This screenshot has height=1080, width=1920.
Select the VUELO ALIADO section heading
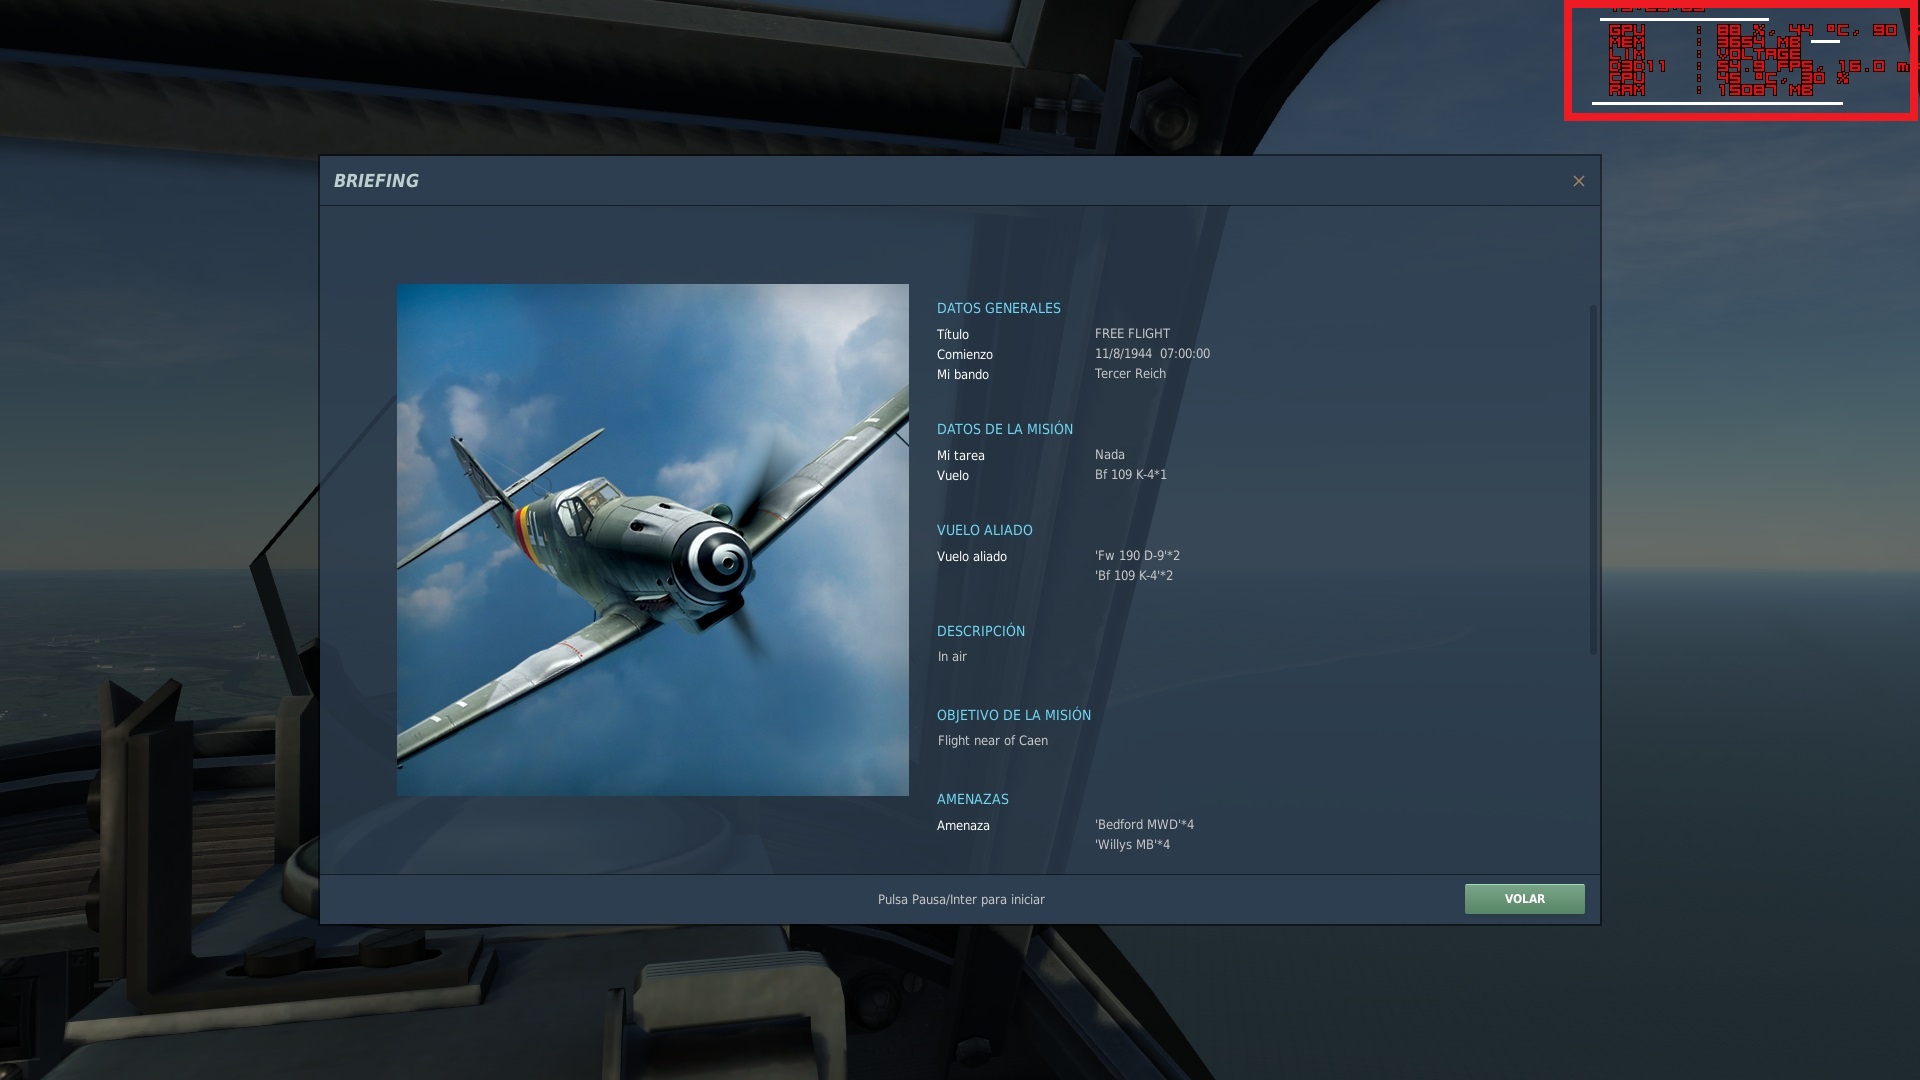[x=984, y=530]
